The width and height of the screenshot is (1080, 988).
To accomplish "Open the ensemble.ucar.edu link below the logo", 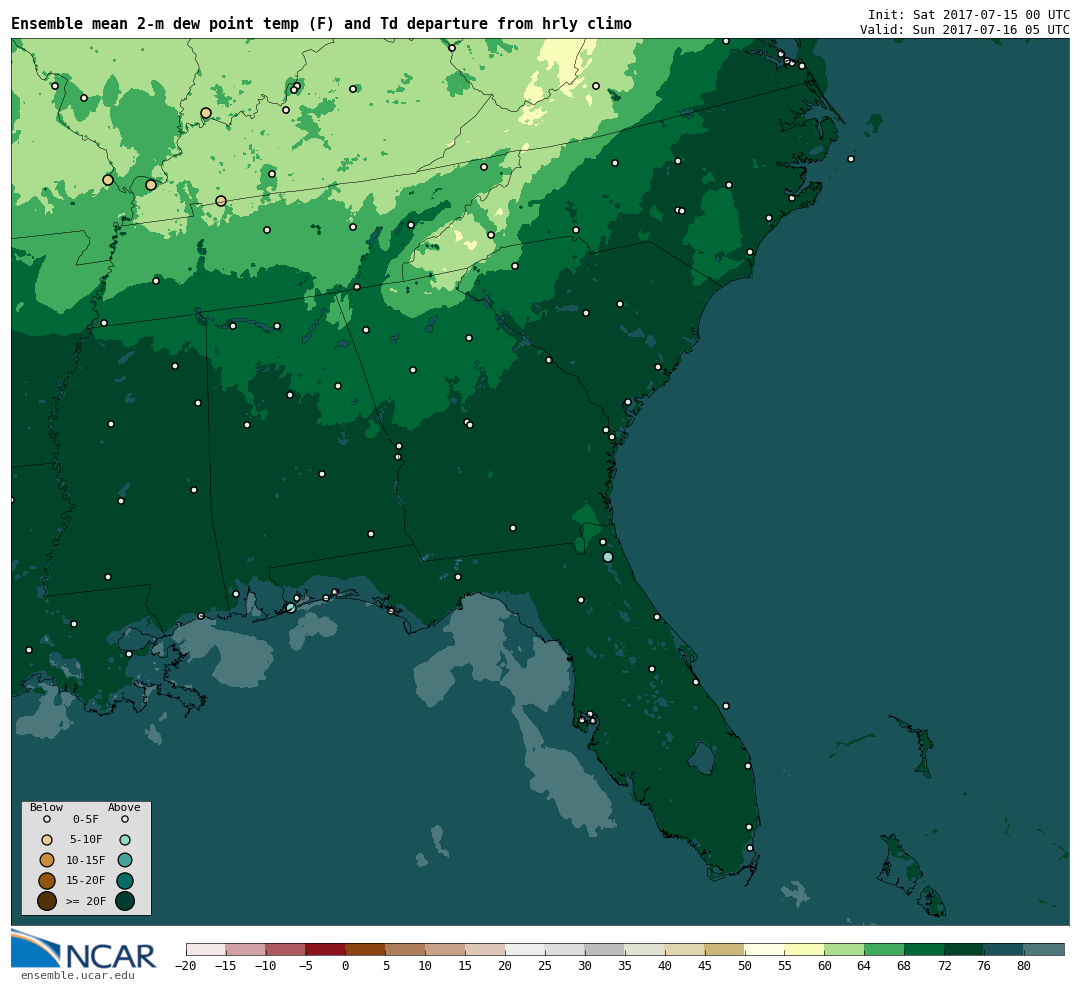I will pos(77,976).
